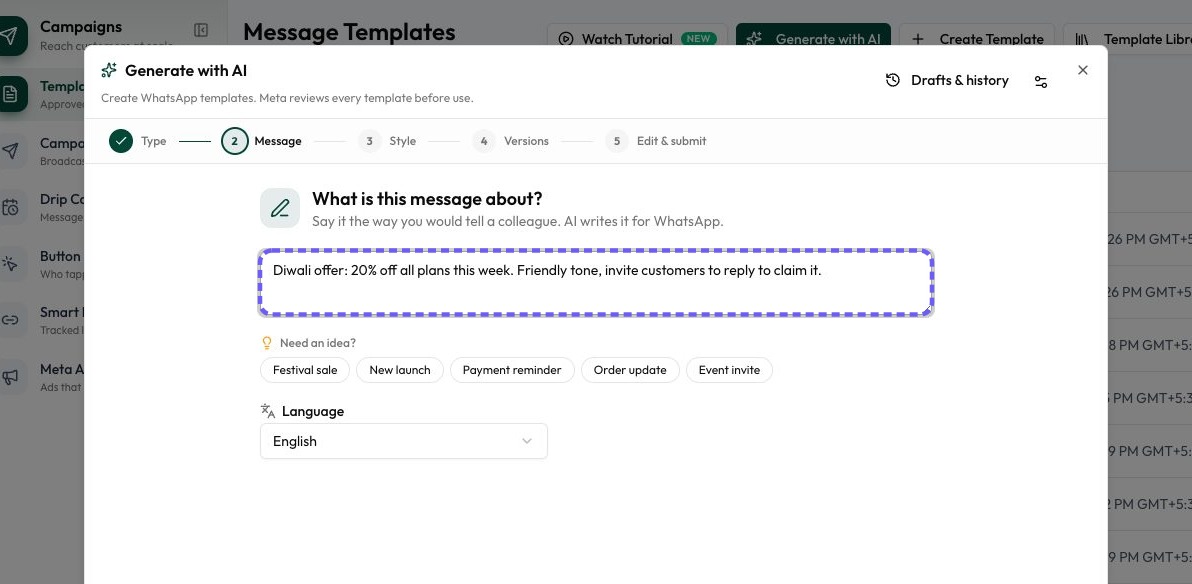Screen dimensions: 1192x584
Task: Open the settings sliders icon in dialog header
Action: pos(1041,81)
